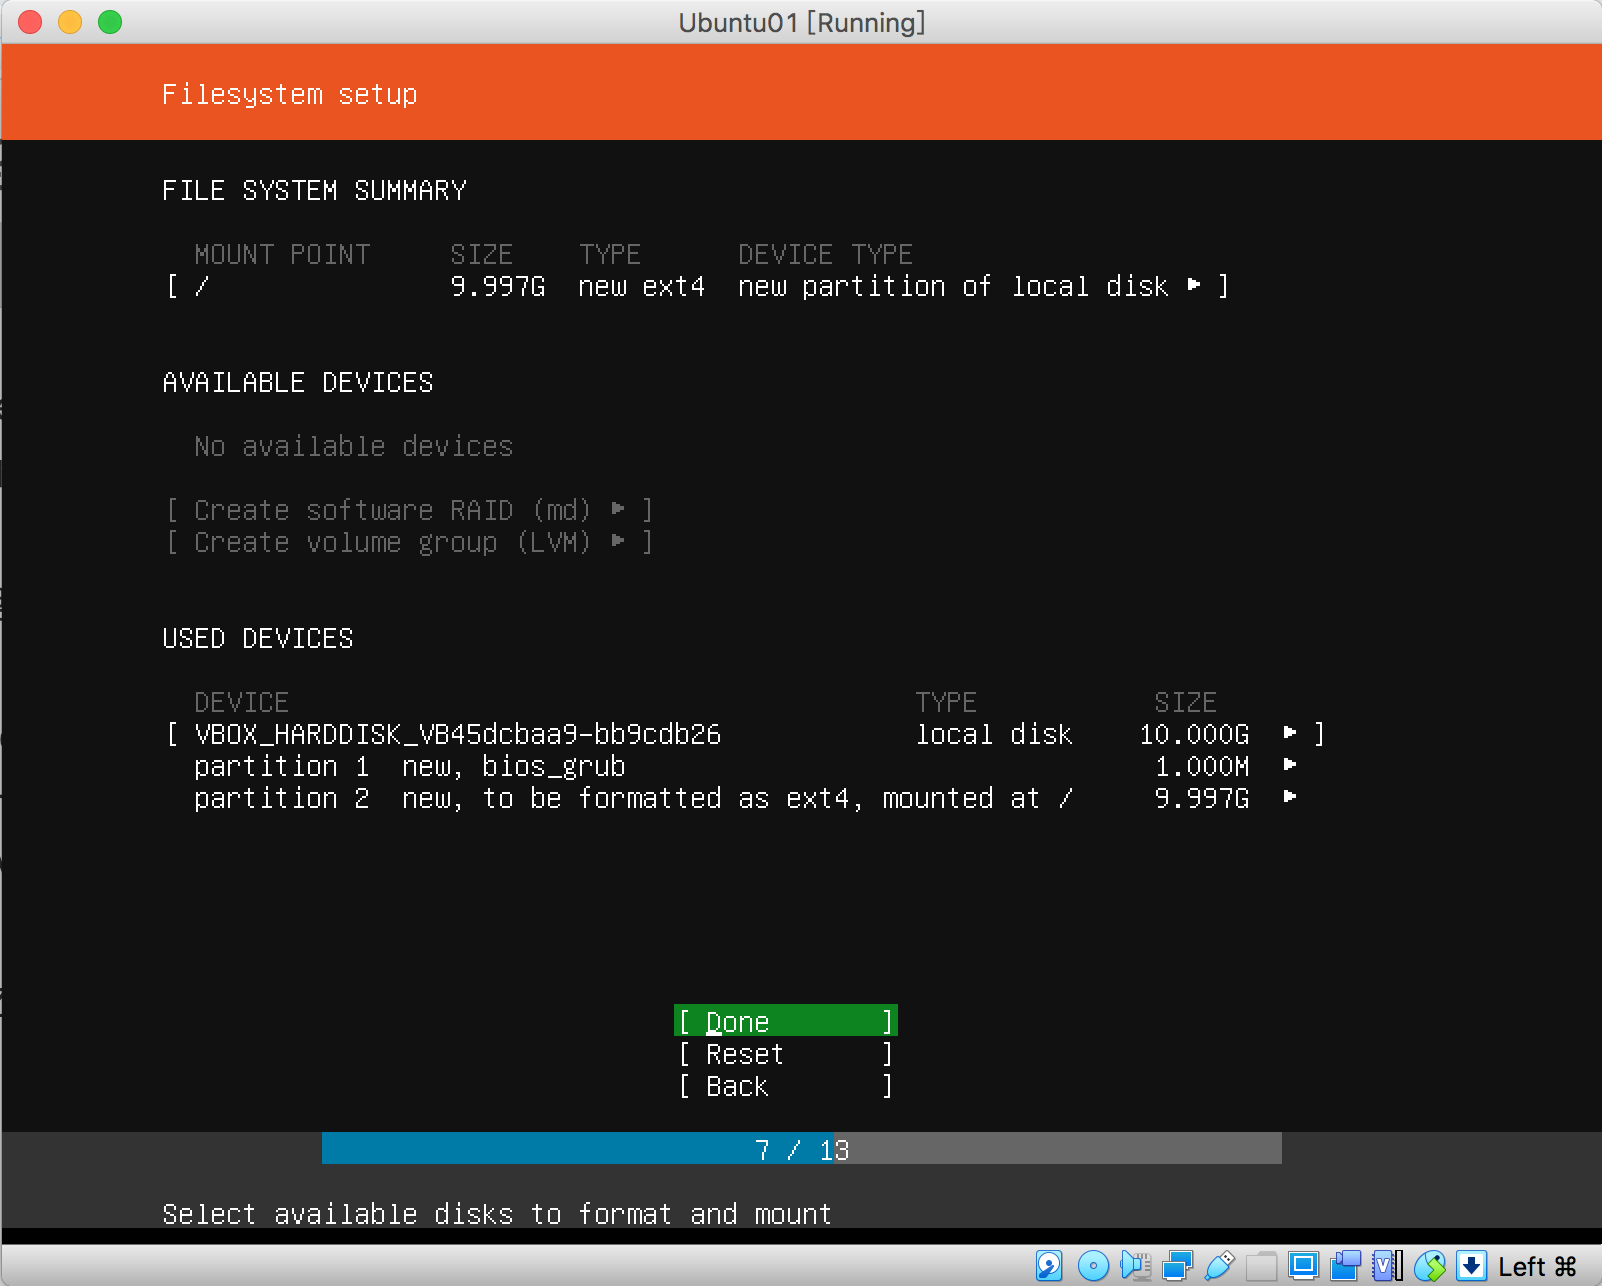
Task: Click the 1.000M partition size value
Action: coord(1202,766)
